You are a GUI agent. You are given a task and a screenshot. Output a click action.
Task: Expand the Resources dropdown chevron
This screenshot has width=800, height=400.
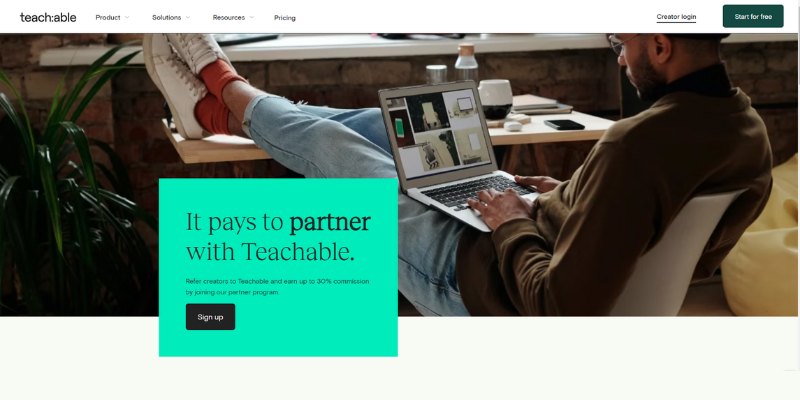(x=252, y=17)
